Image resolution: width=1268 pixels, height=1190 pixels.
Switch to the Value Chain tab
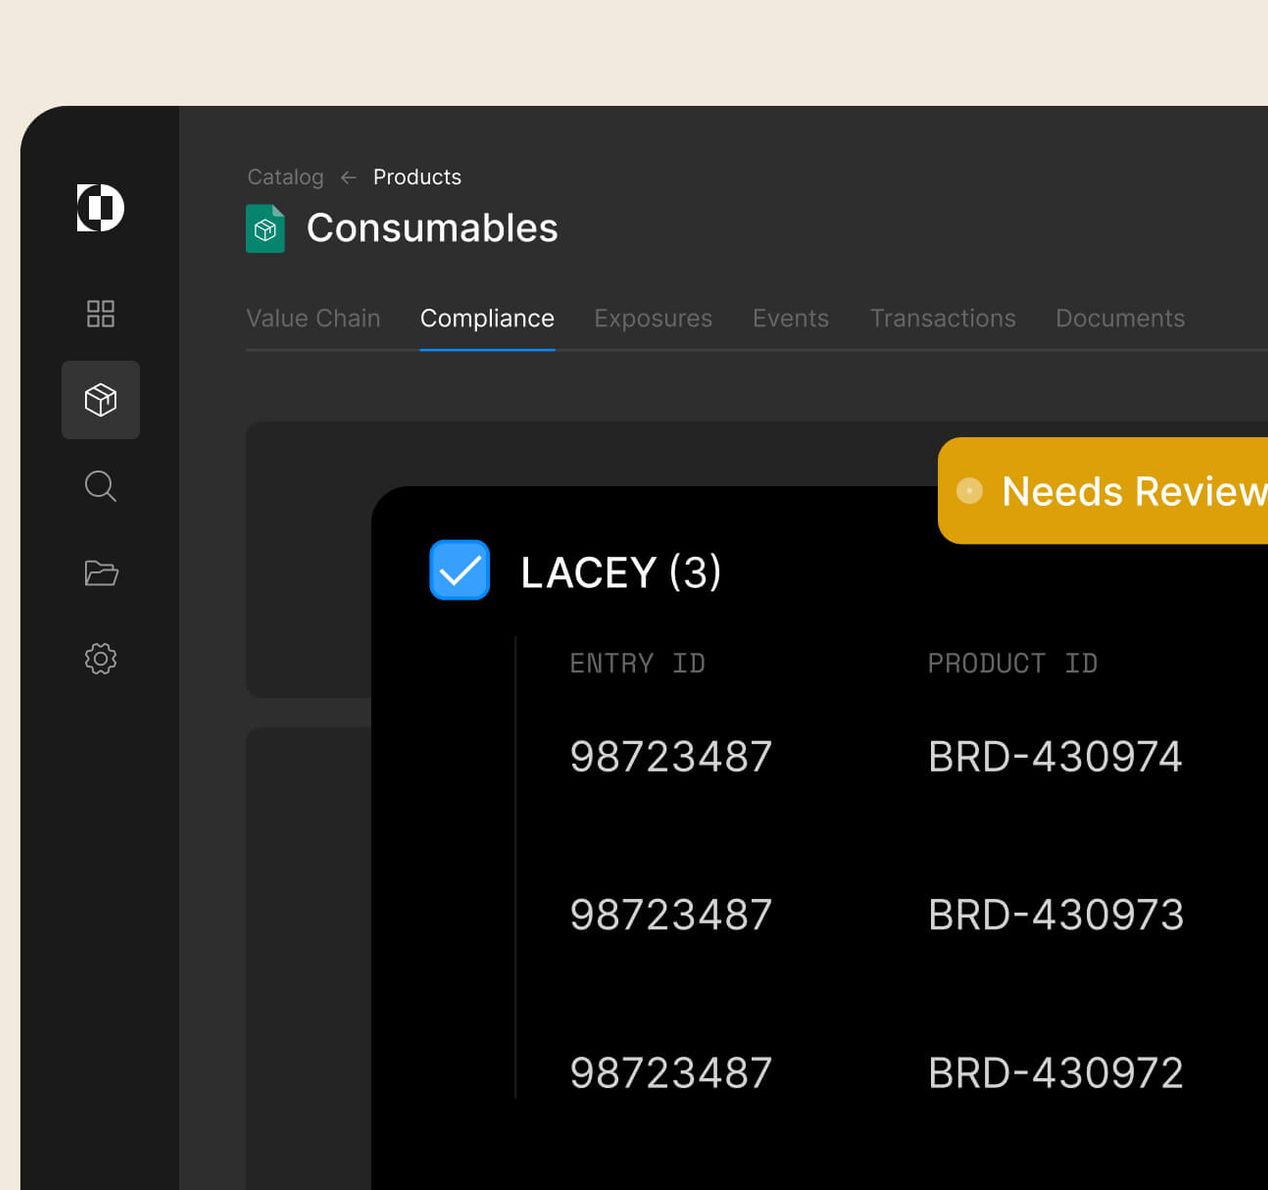313,318
